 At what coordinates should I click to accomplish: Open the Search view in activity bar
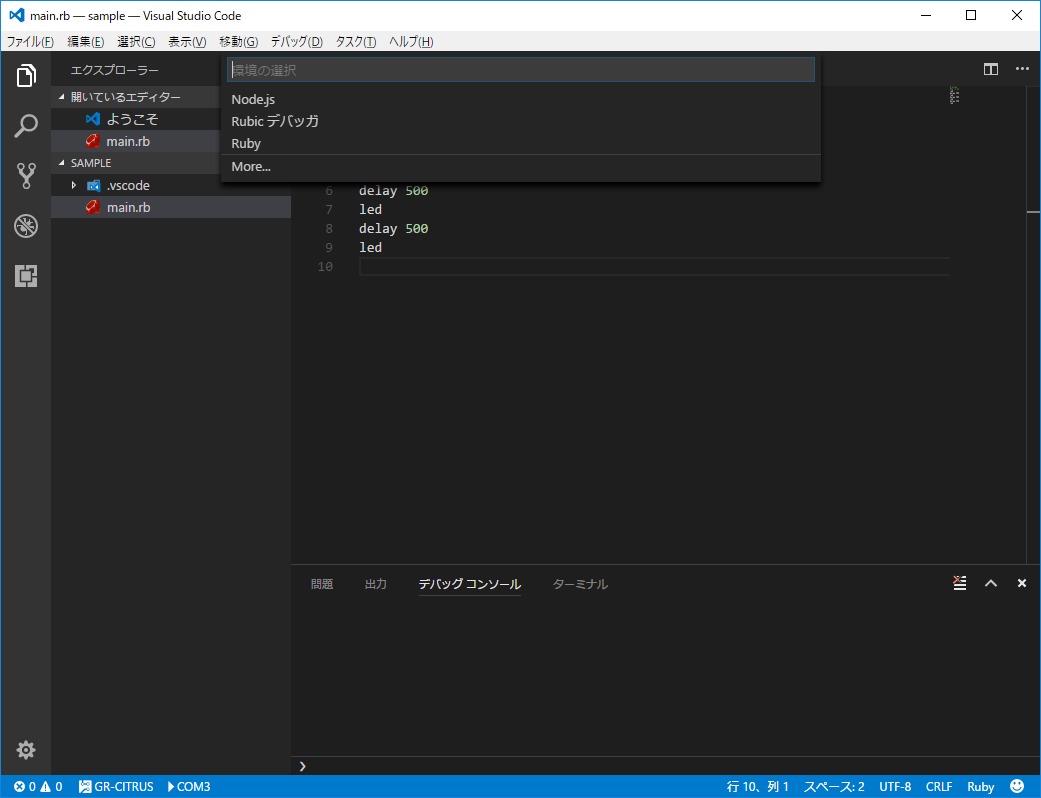26,125
